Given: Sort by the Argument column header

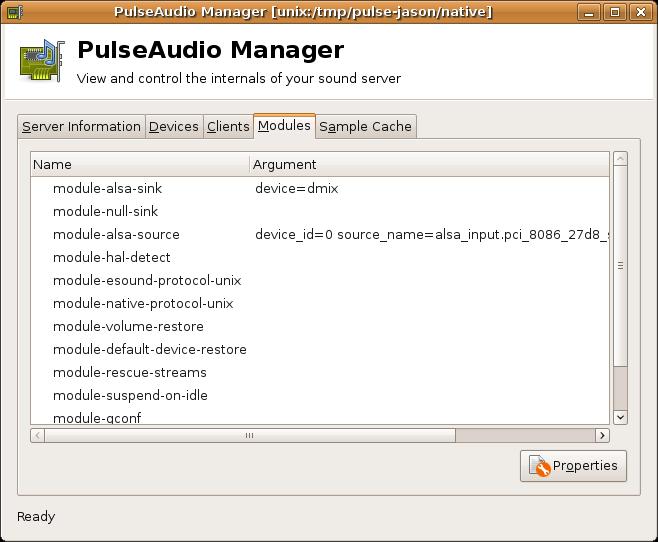Looking at the screenshot, I should 429,164.
